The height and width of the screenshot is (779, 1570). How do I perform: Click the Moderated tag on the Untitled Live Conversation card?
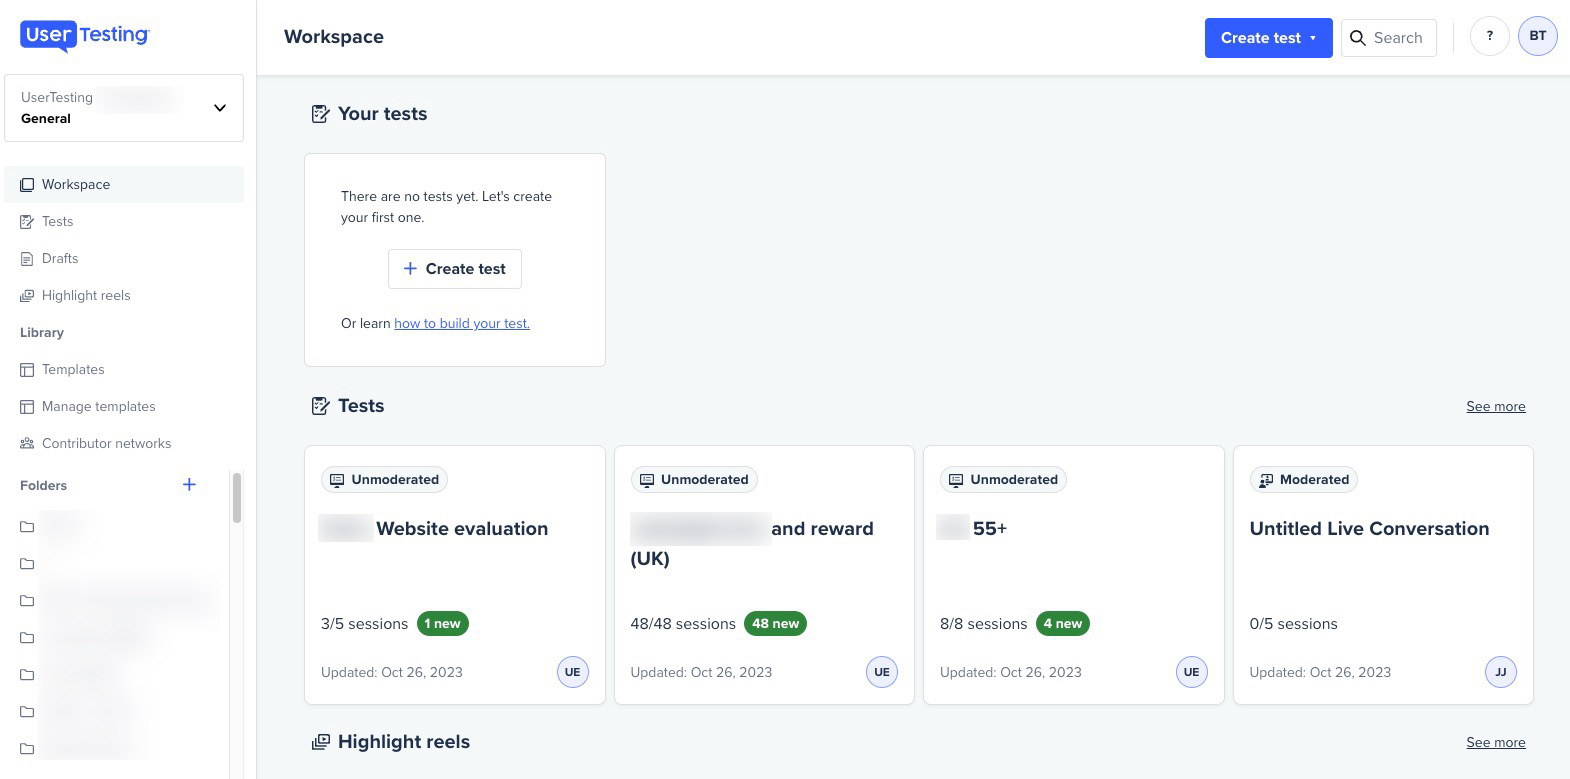(1304, 480)
